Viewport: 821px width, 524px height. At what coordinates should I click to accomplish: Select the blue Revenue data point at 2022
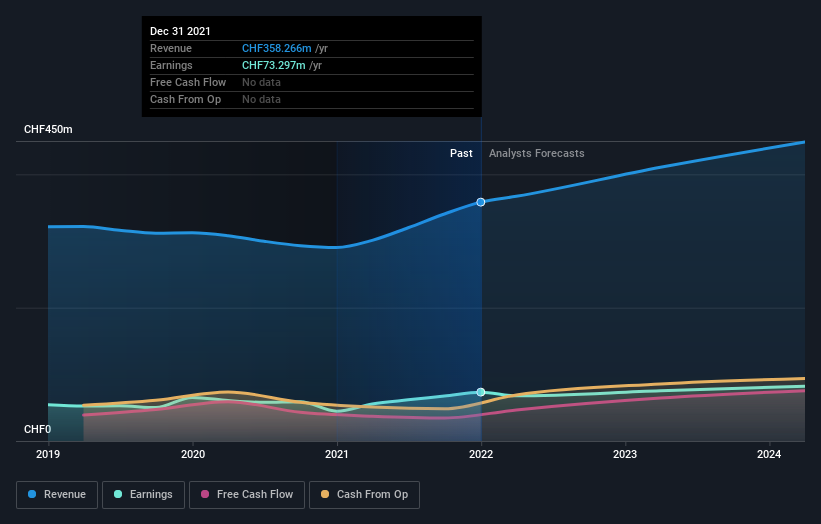pyautogui.click(x=481, y=202)
